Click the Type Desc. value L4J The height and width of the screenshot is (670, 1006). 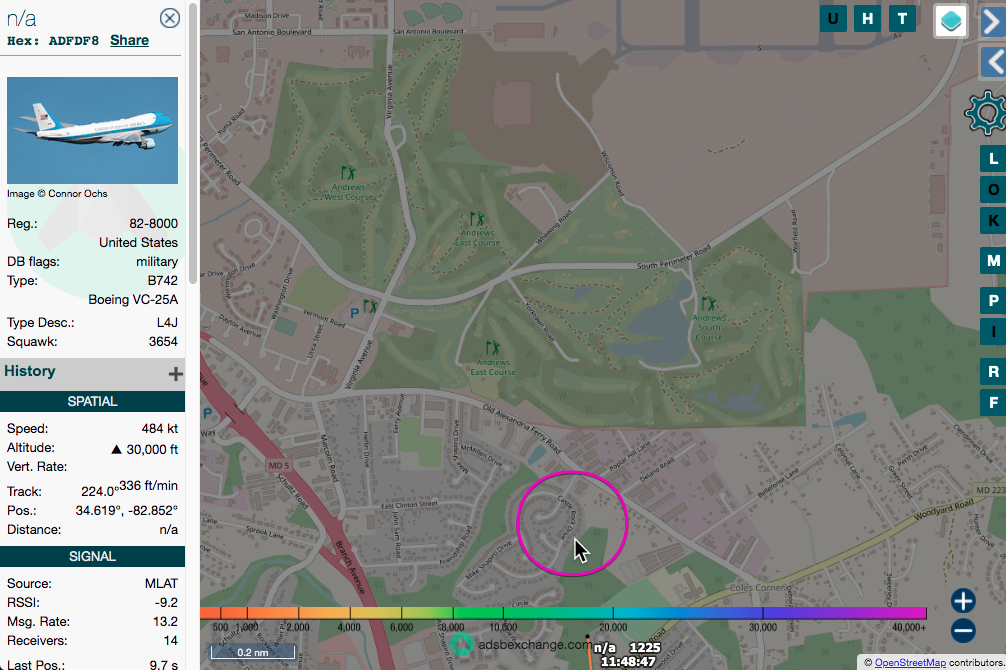coord(167,323)
